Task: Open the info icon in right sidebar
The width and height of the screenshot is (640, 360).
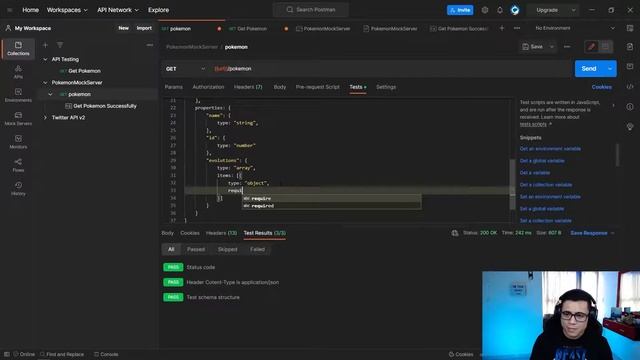Action: [630, 107]
